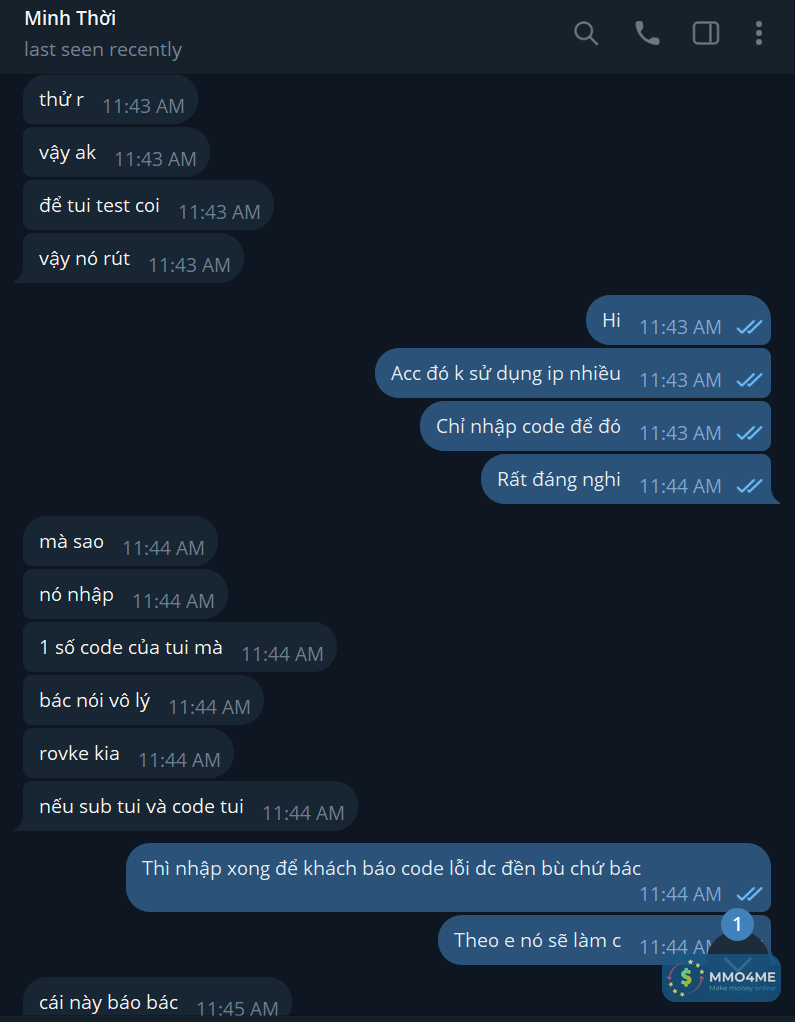Click the "last seen recently" status text
795x1022 pixels.
(x=103, y=49)
